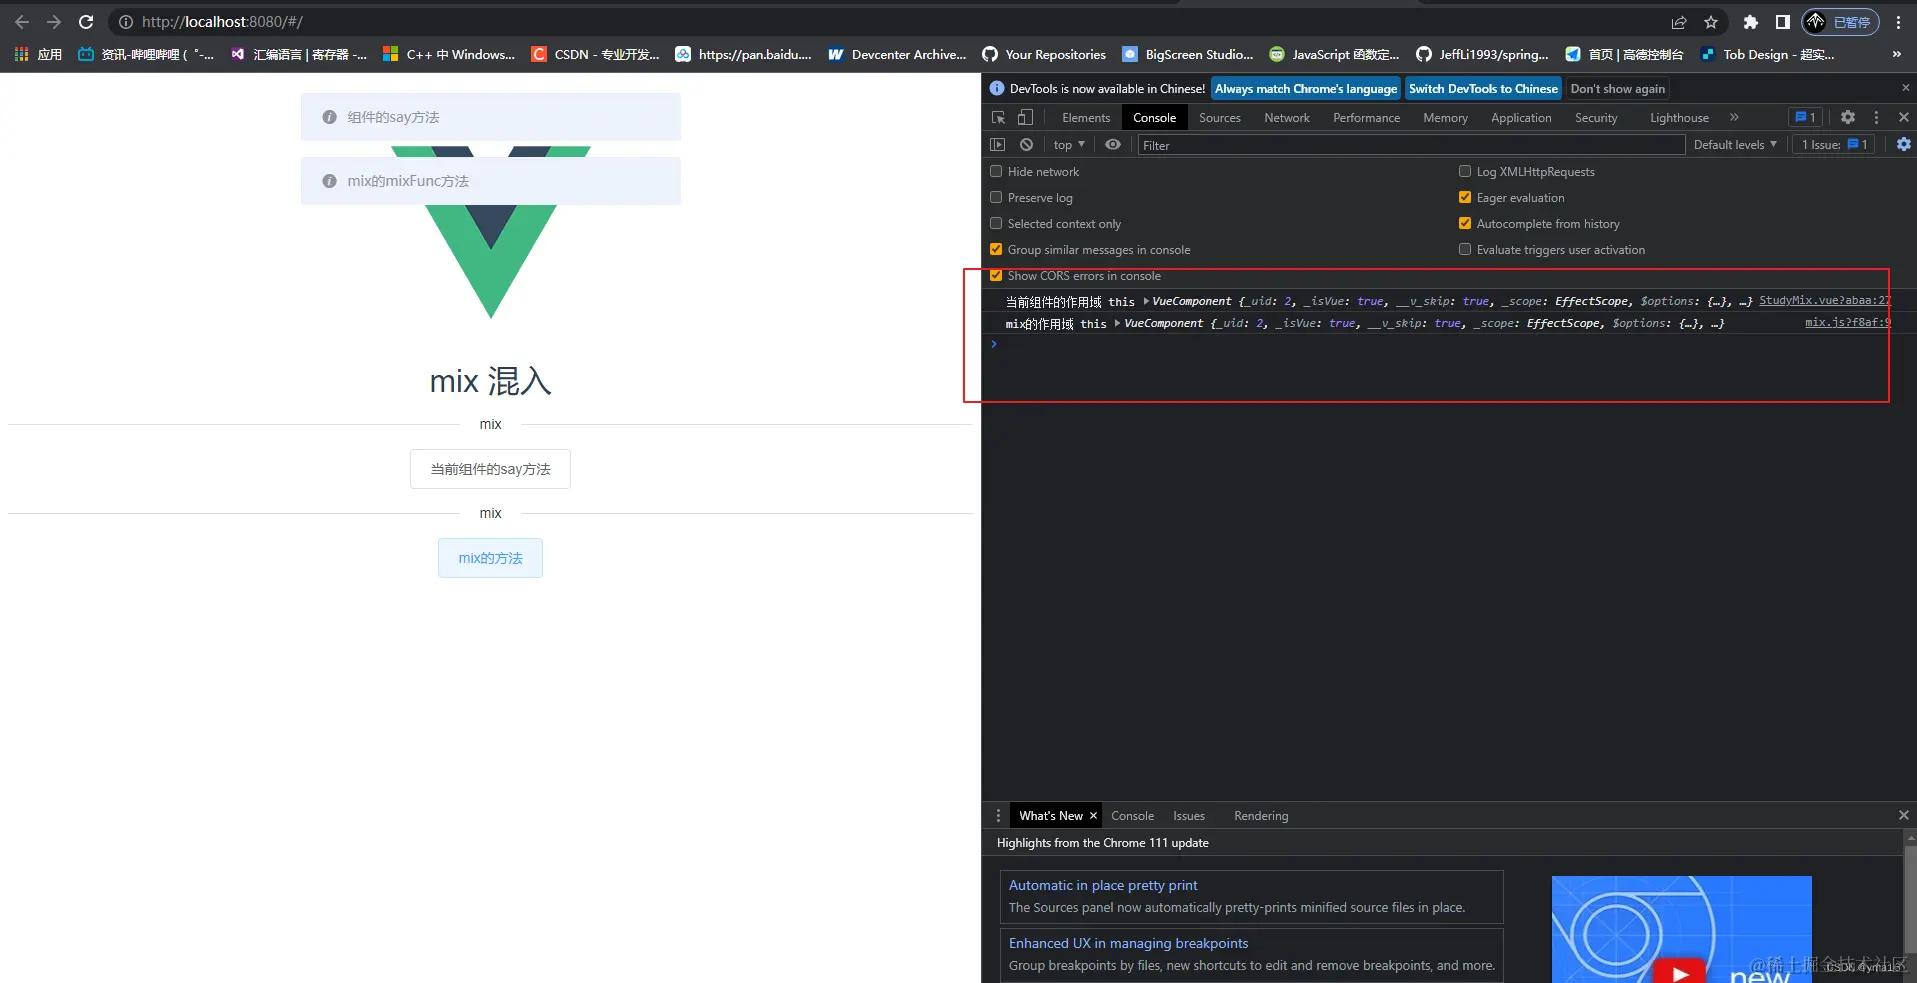Open Performance tab
Image resolution: width=1917 pixels, height=983 pixels.
[x=1366, y=118]
